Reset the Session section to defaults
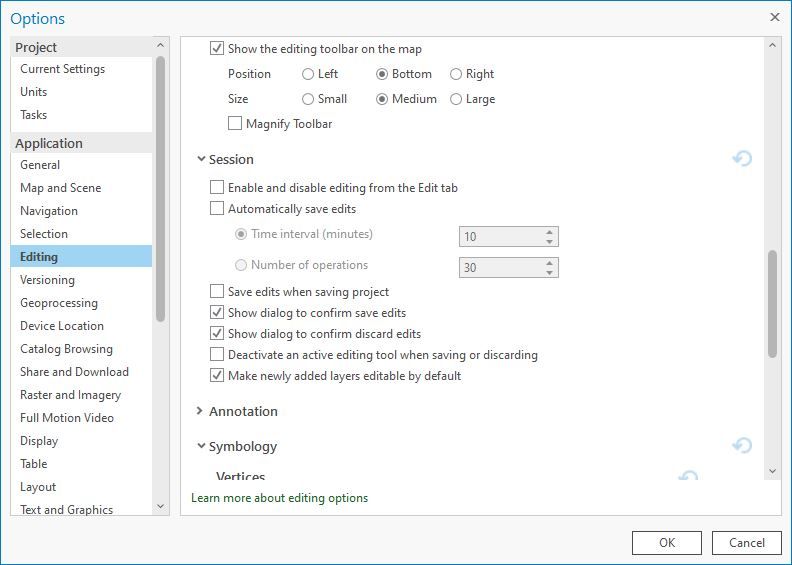Image resolution: width=792 pixels, height=565 pixels. pyautogui.click(x=742, y=159)
